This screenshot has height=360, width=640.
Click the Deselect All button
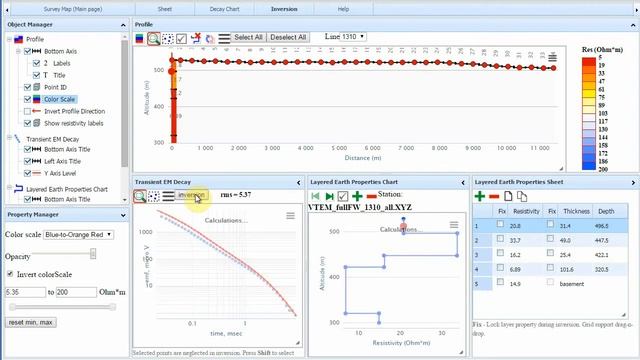click(288, 37)
